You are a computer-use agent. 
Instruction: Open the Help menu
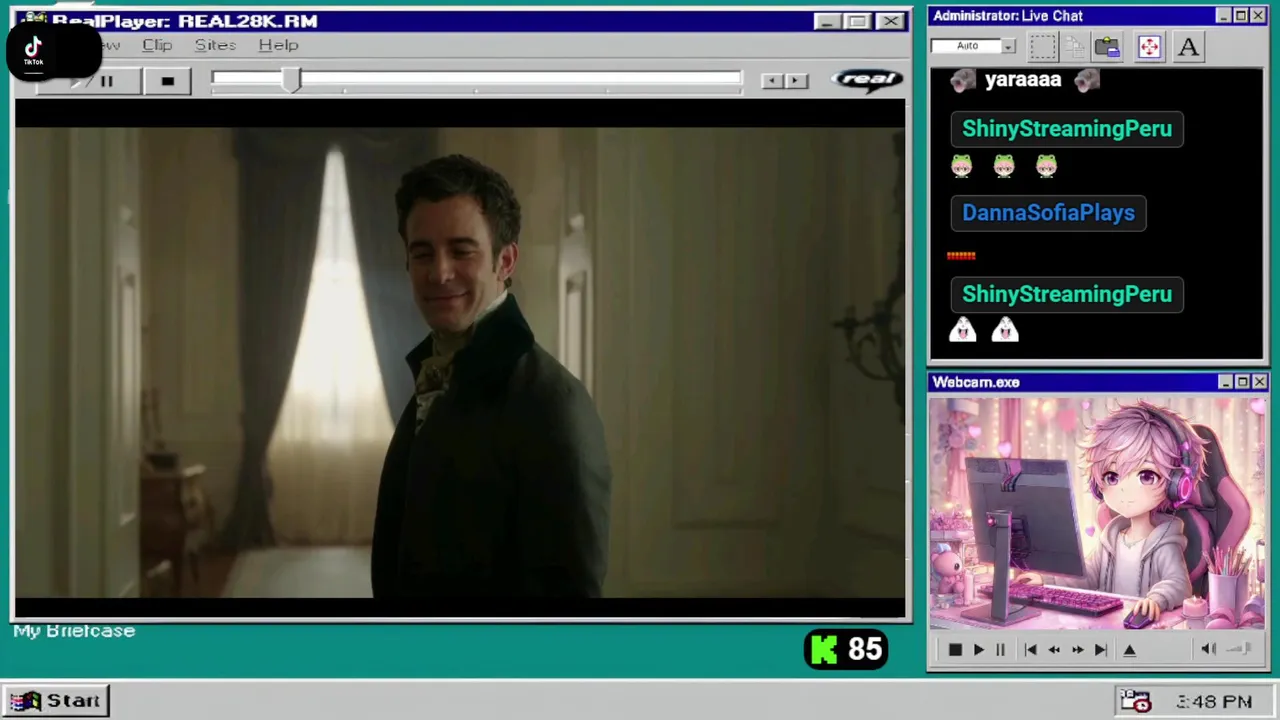pyautogui.click(x=278, y=45)
